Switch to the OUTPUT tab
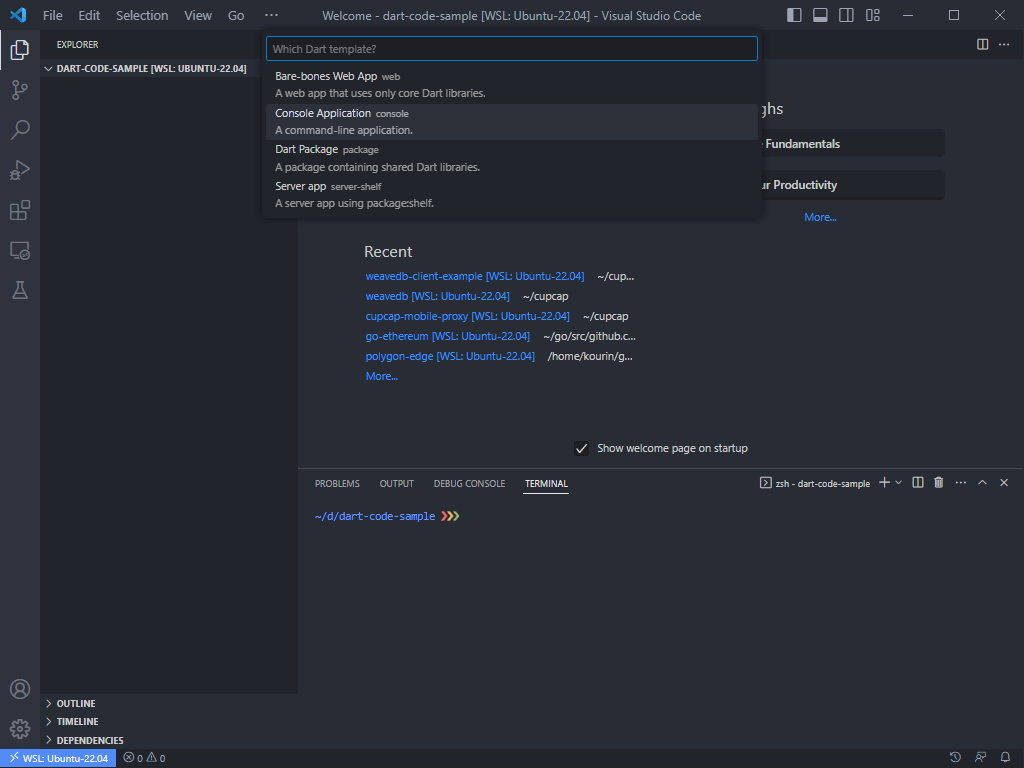 tap(396, 483)
